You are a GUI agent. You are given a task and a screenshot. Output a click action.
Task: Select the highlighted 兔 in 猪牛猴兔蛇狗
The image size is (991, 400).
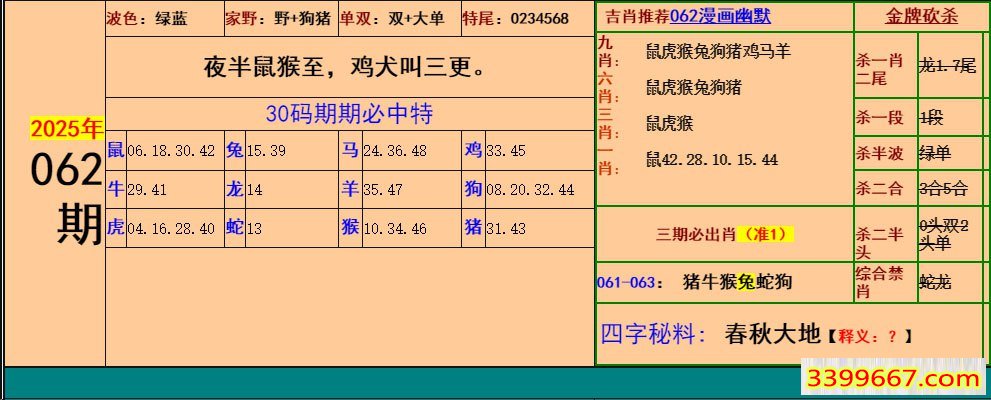pos(746,282)
